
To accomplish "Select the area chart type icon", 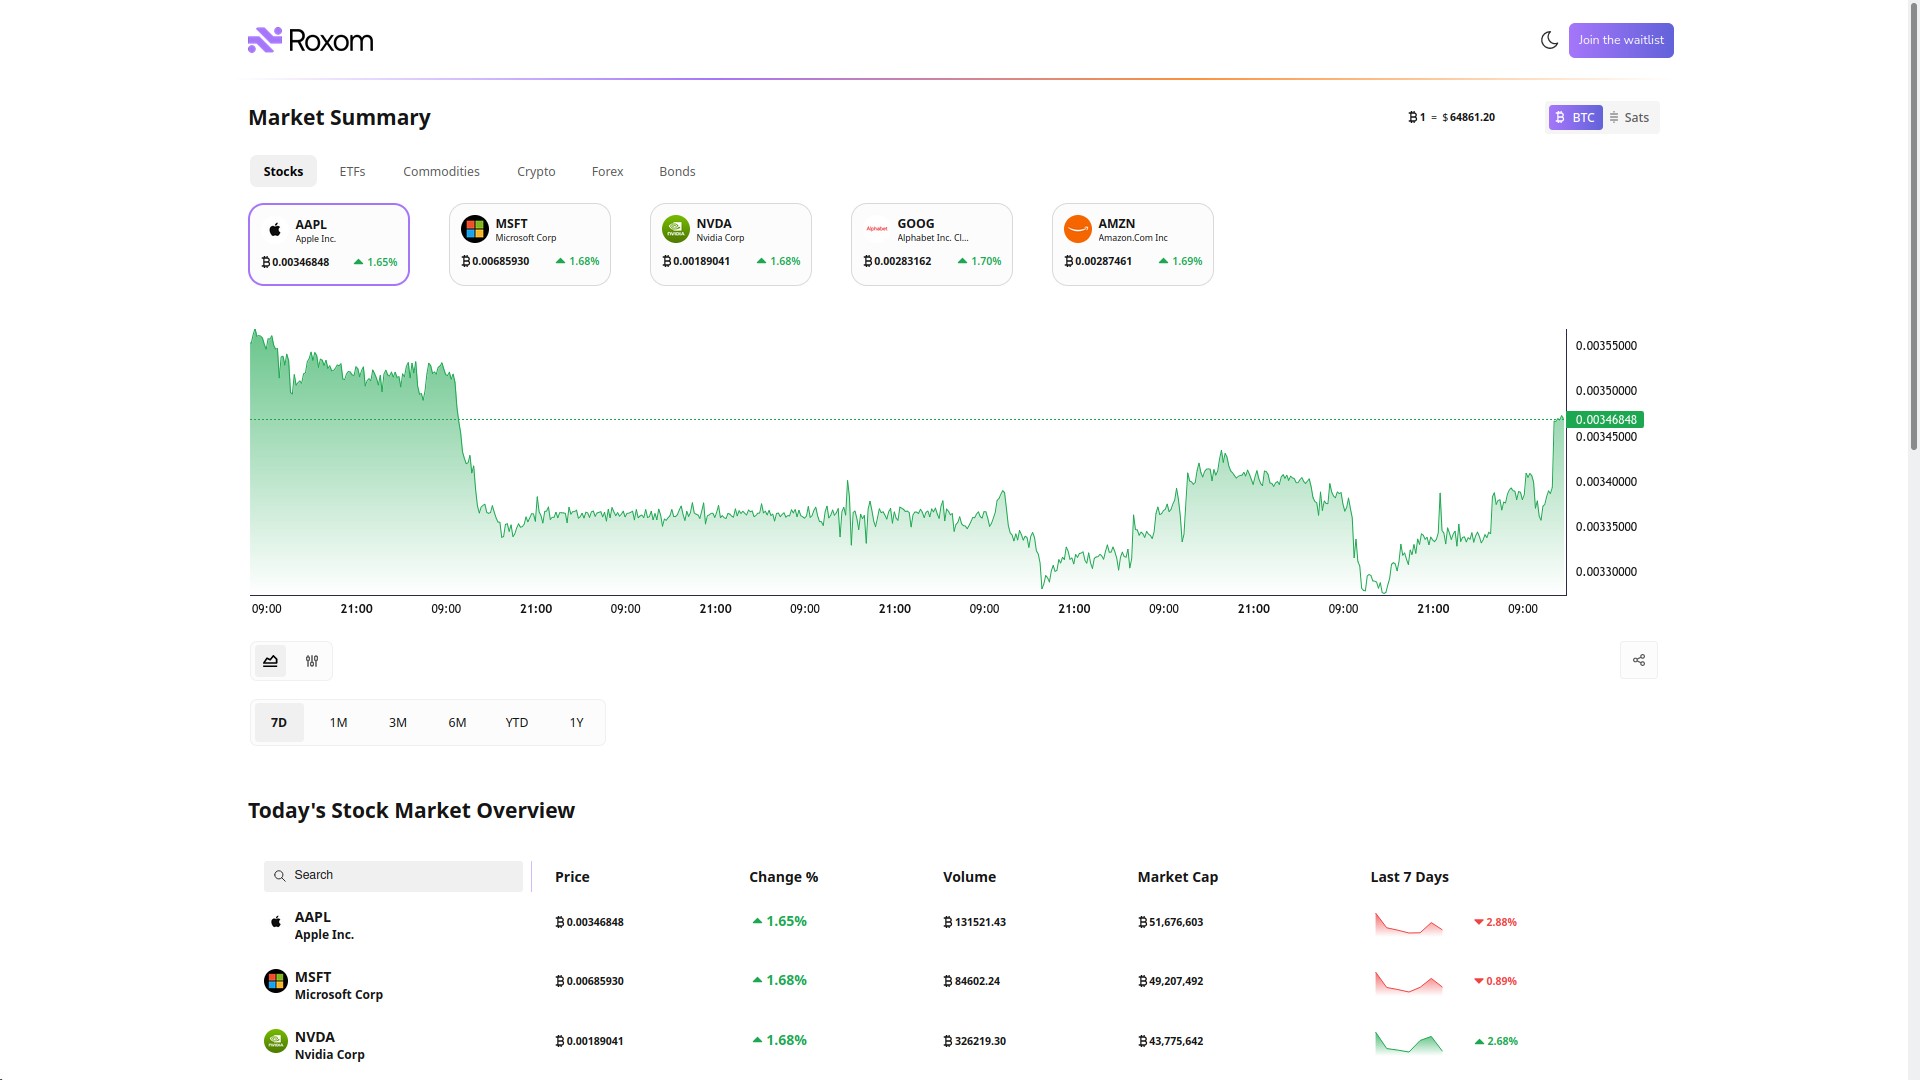I will 270,661.
